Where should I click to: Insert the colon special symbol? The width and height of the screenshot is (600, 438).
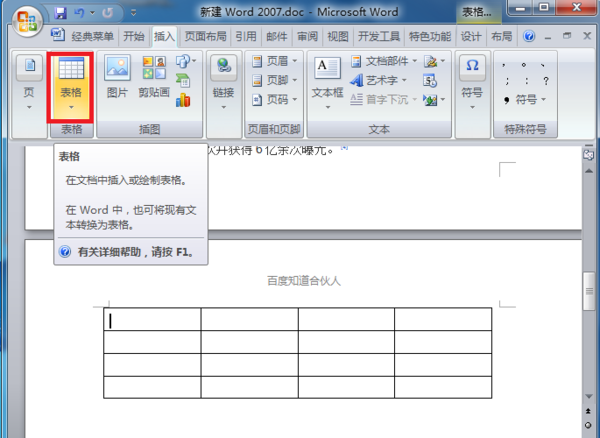point(527,81)
